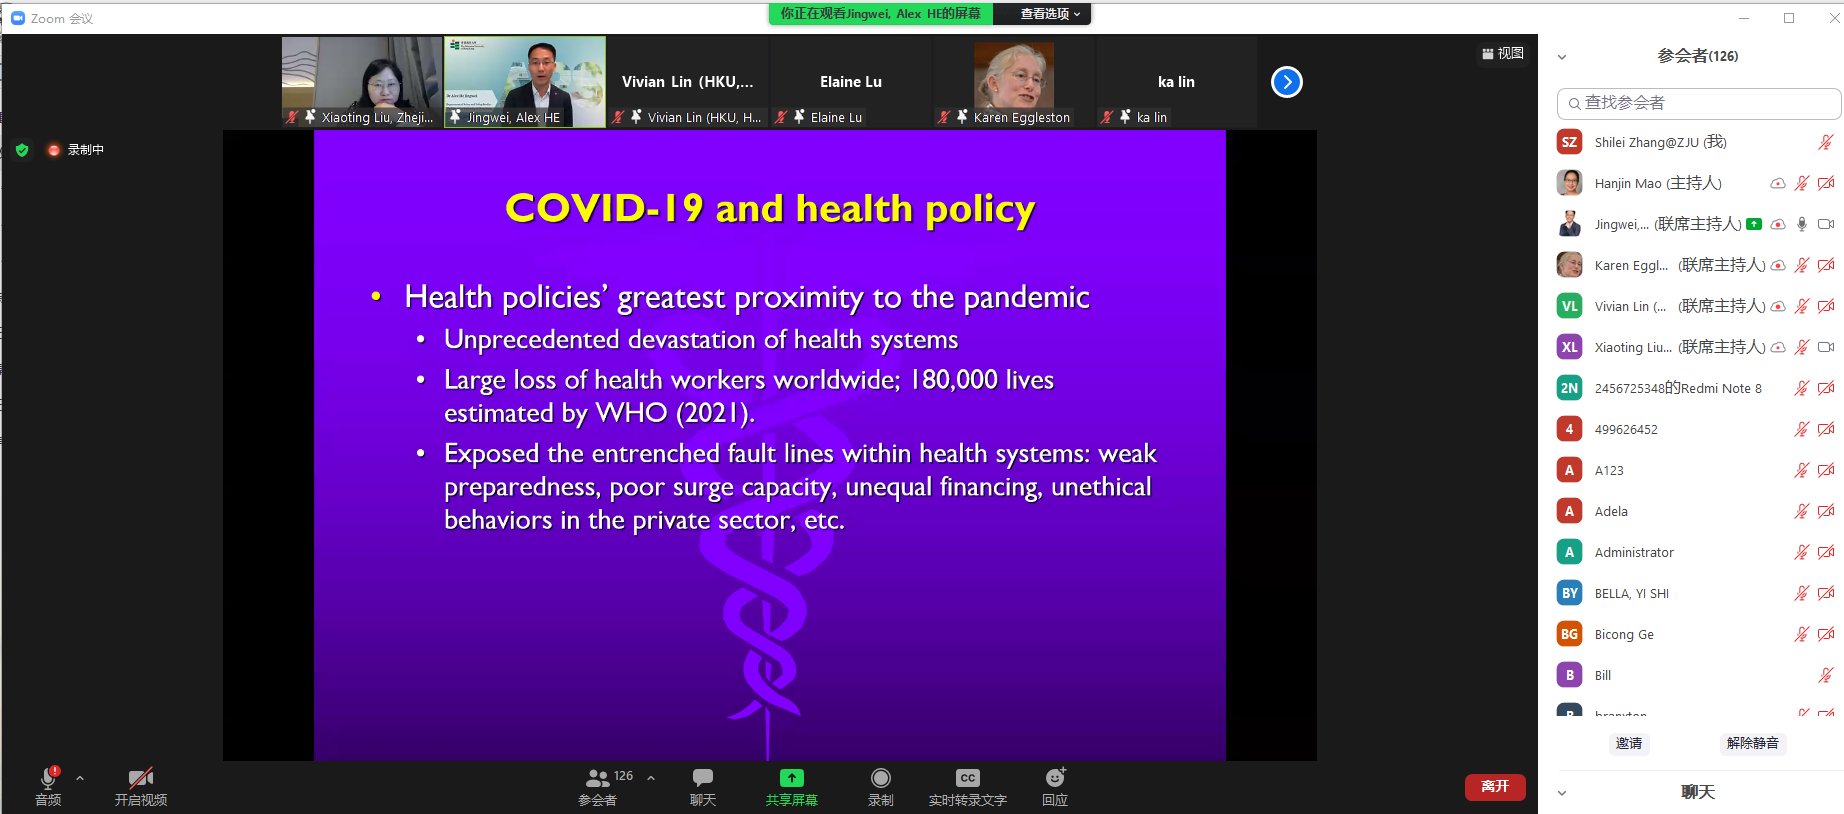
Task: Select participant Bicong Ge in list
Action: (1698, 634)
